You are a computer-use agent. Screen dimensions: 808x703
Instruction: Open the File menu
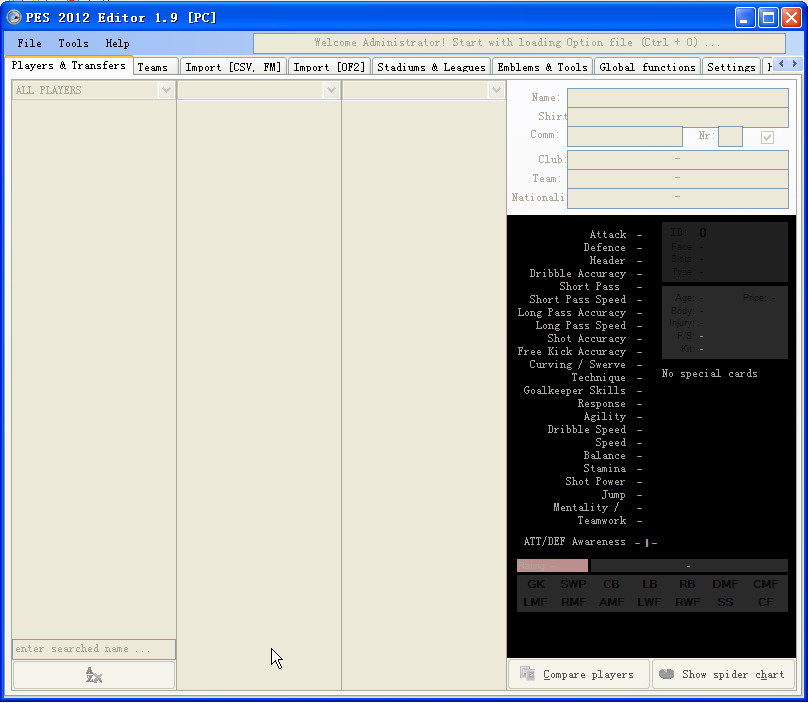coord(29,43)
